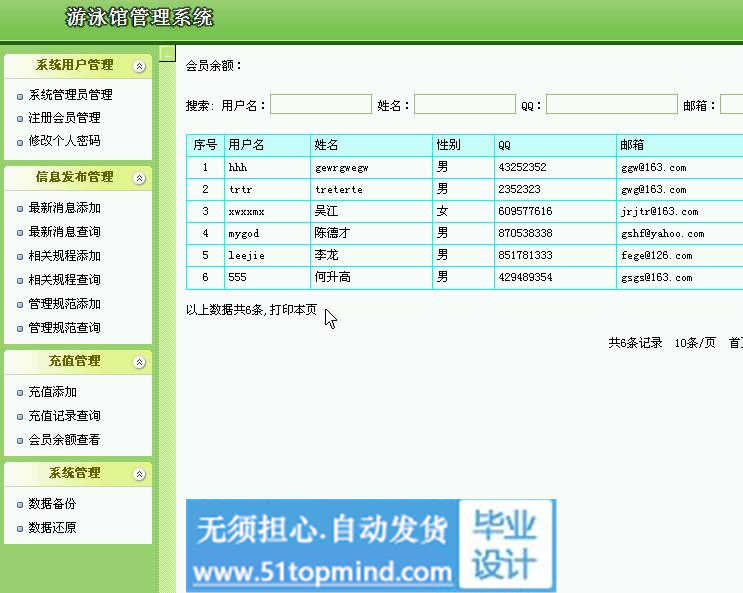Screen dimensions: 743x593
Task: Open 管理规范添加 page
Action: [x=64, y=304]
